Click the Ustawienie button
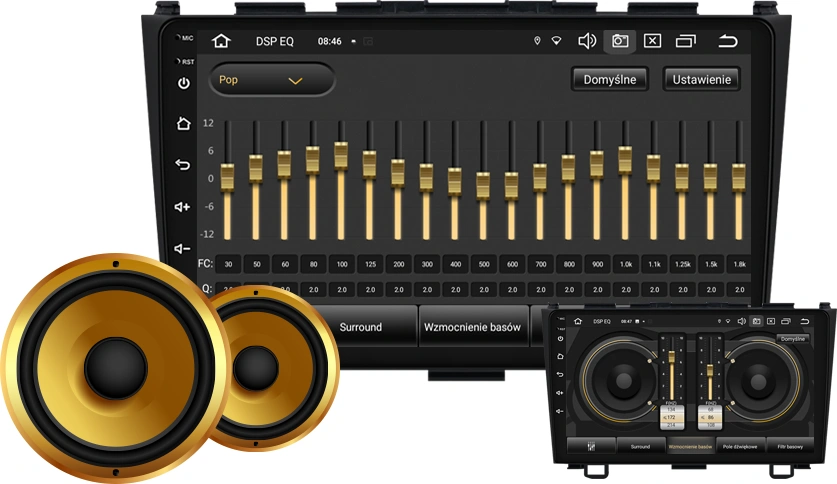The image size is (837, 484). pos(701,80)
